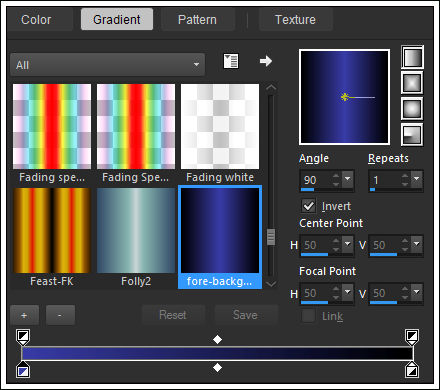
Task: Click the scrollbar down arrow in gradient list
Action: [x=271, y=284]
